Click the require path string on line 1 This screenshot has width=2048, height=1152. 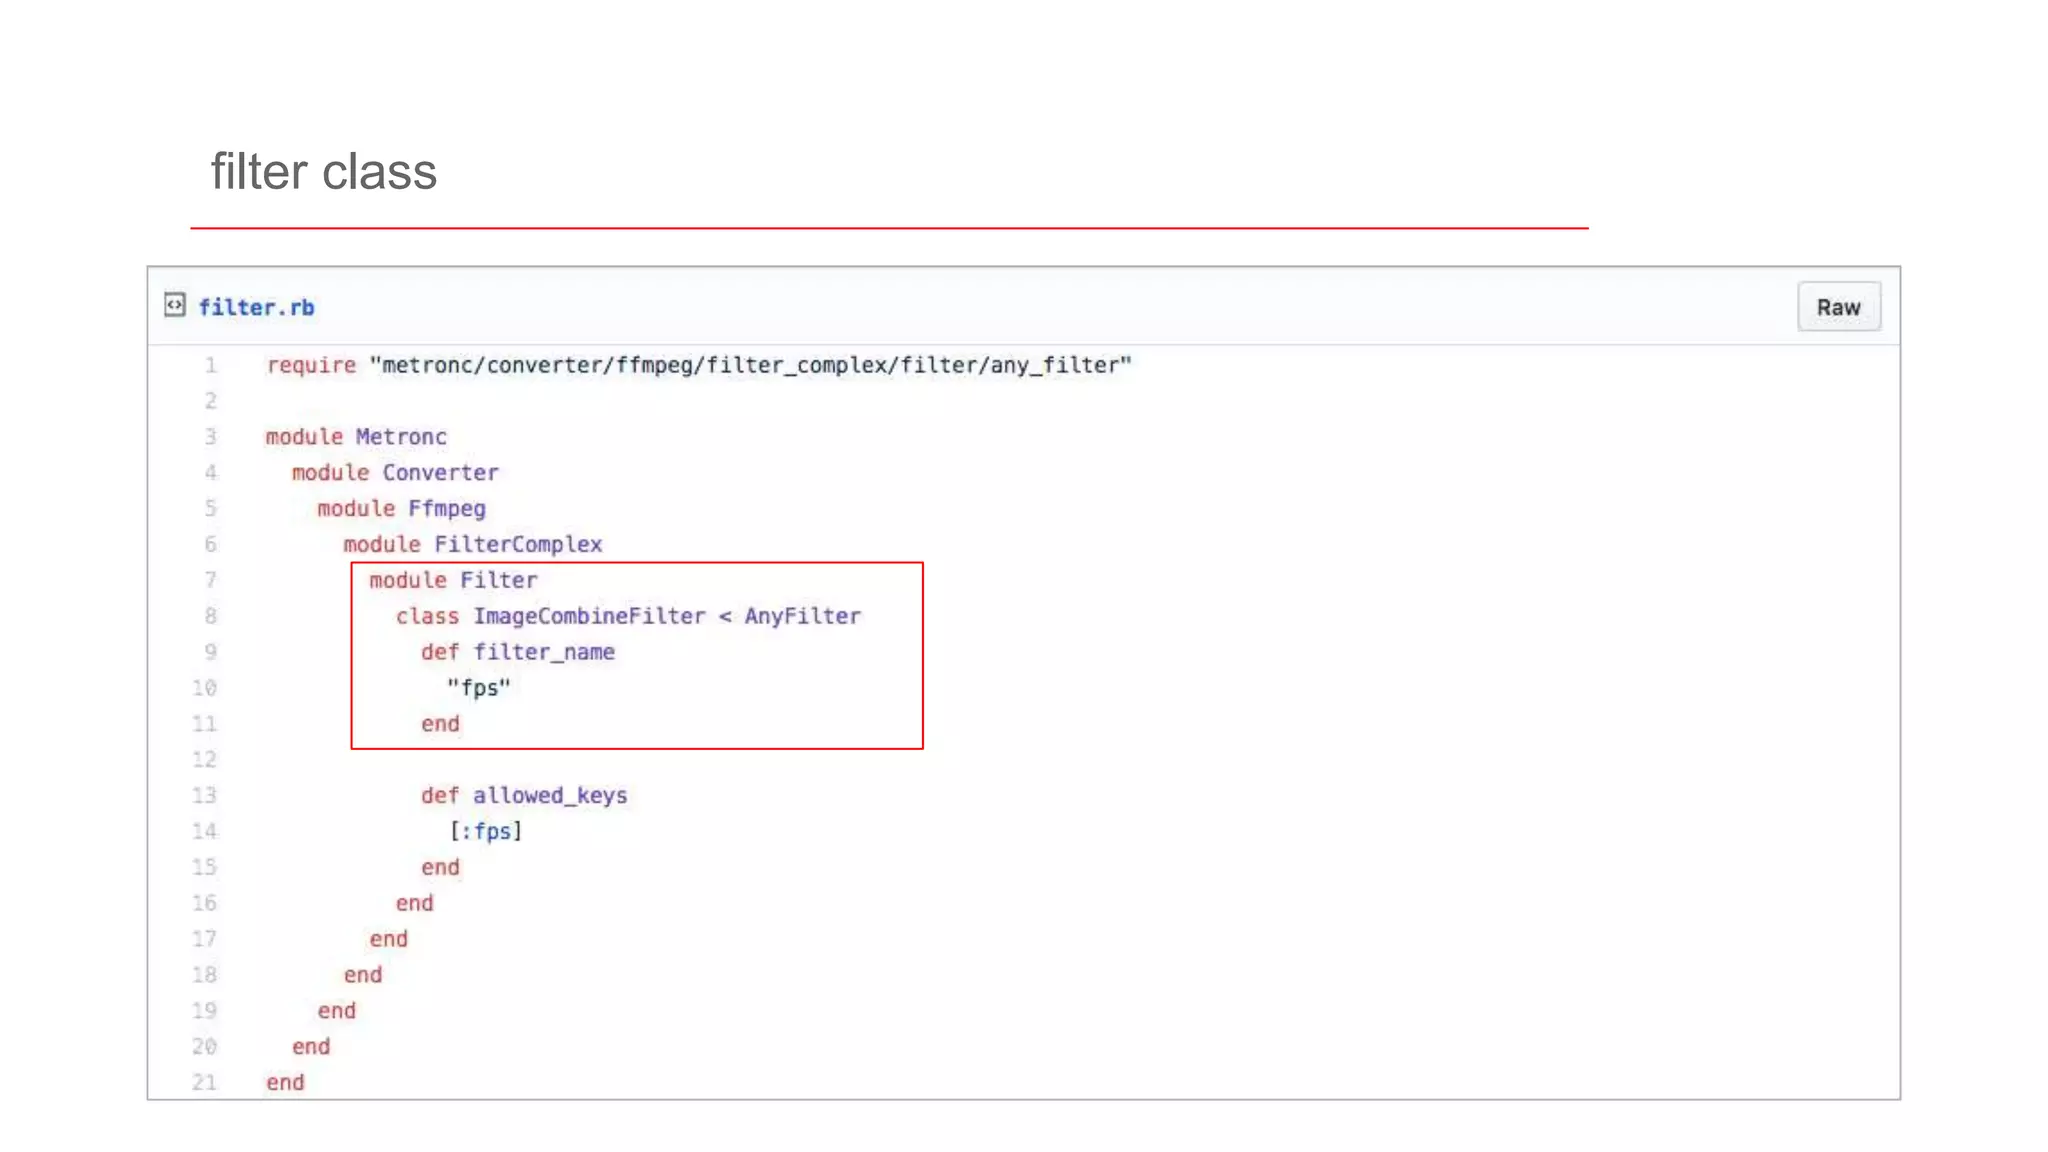(750, 365)
